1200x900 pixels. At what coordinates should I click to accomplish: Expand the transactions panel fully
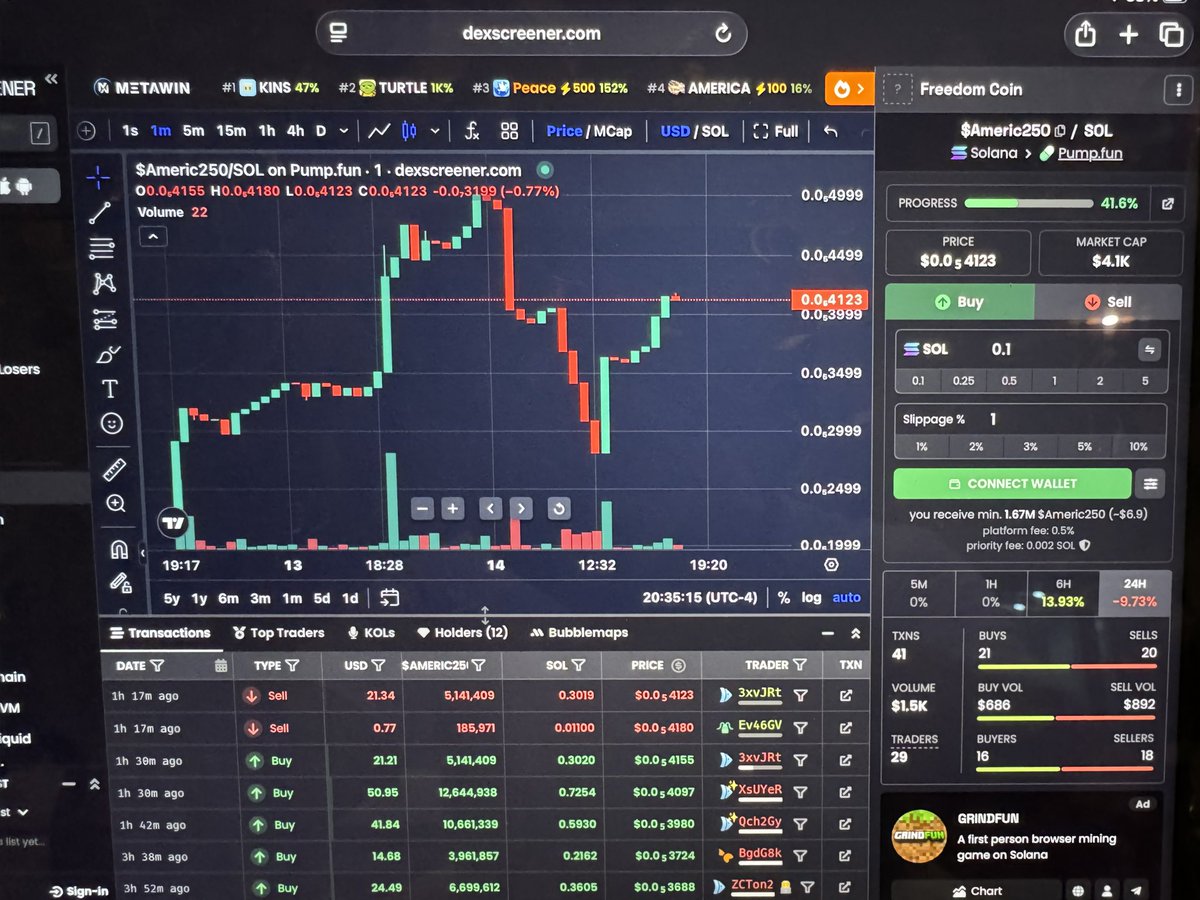856,634
